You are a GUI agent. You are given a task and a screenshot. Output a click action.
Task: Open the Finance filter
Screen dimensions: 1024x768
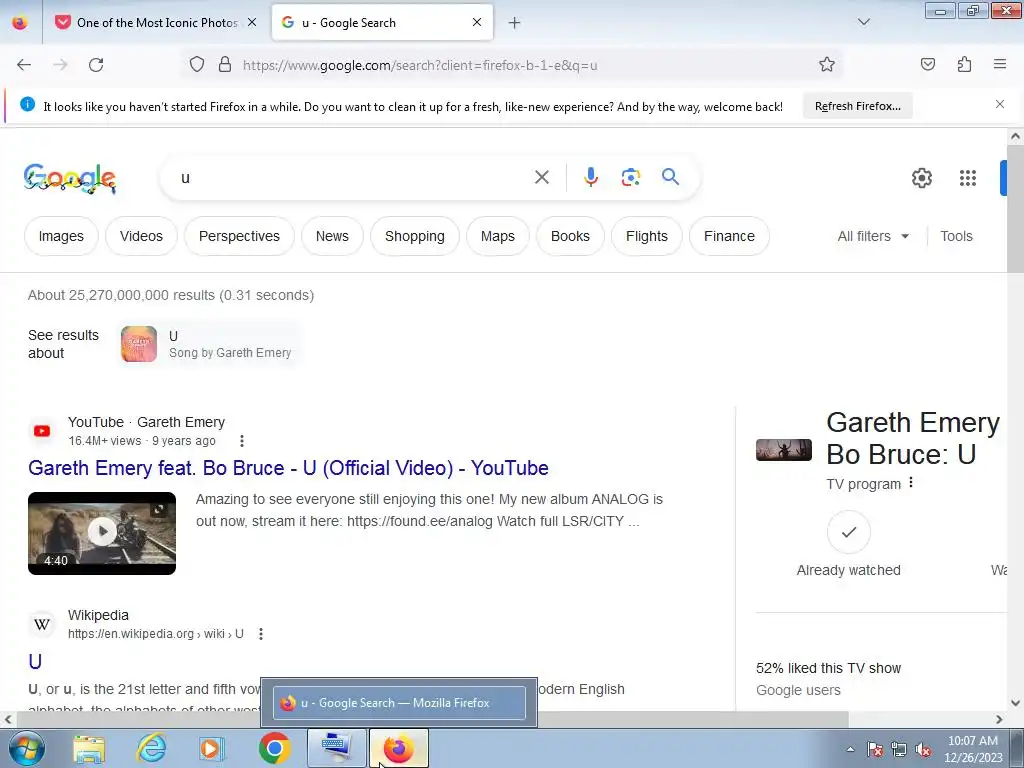click(x=729, y=236)
